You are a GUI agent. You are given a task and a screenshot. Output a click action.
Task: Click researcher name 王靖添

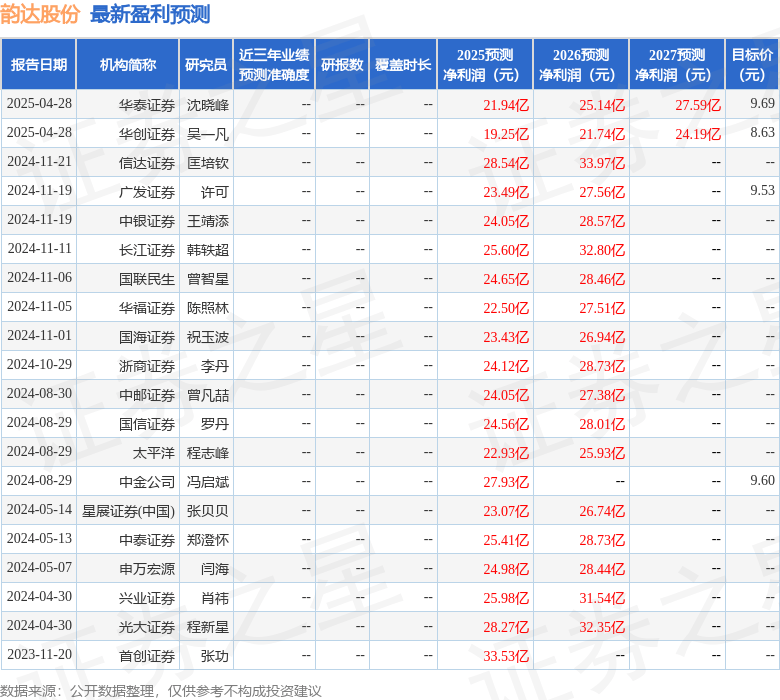click(208, 221)
